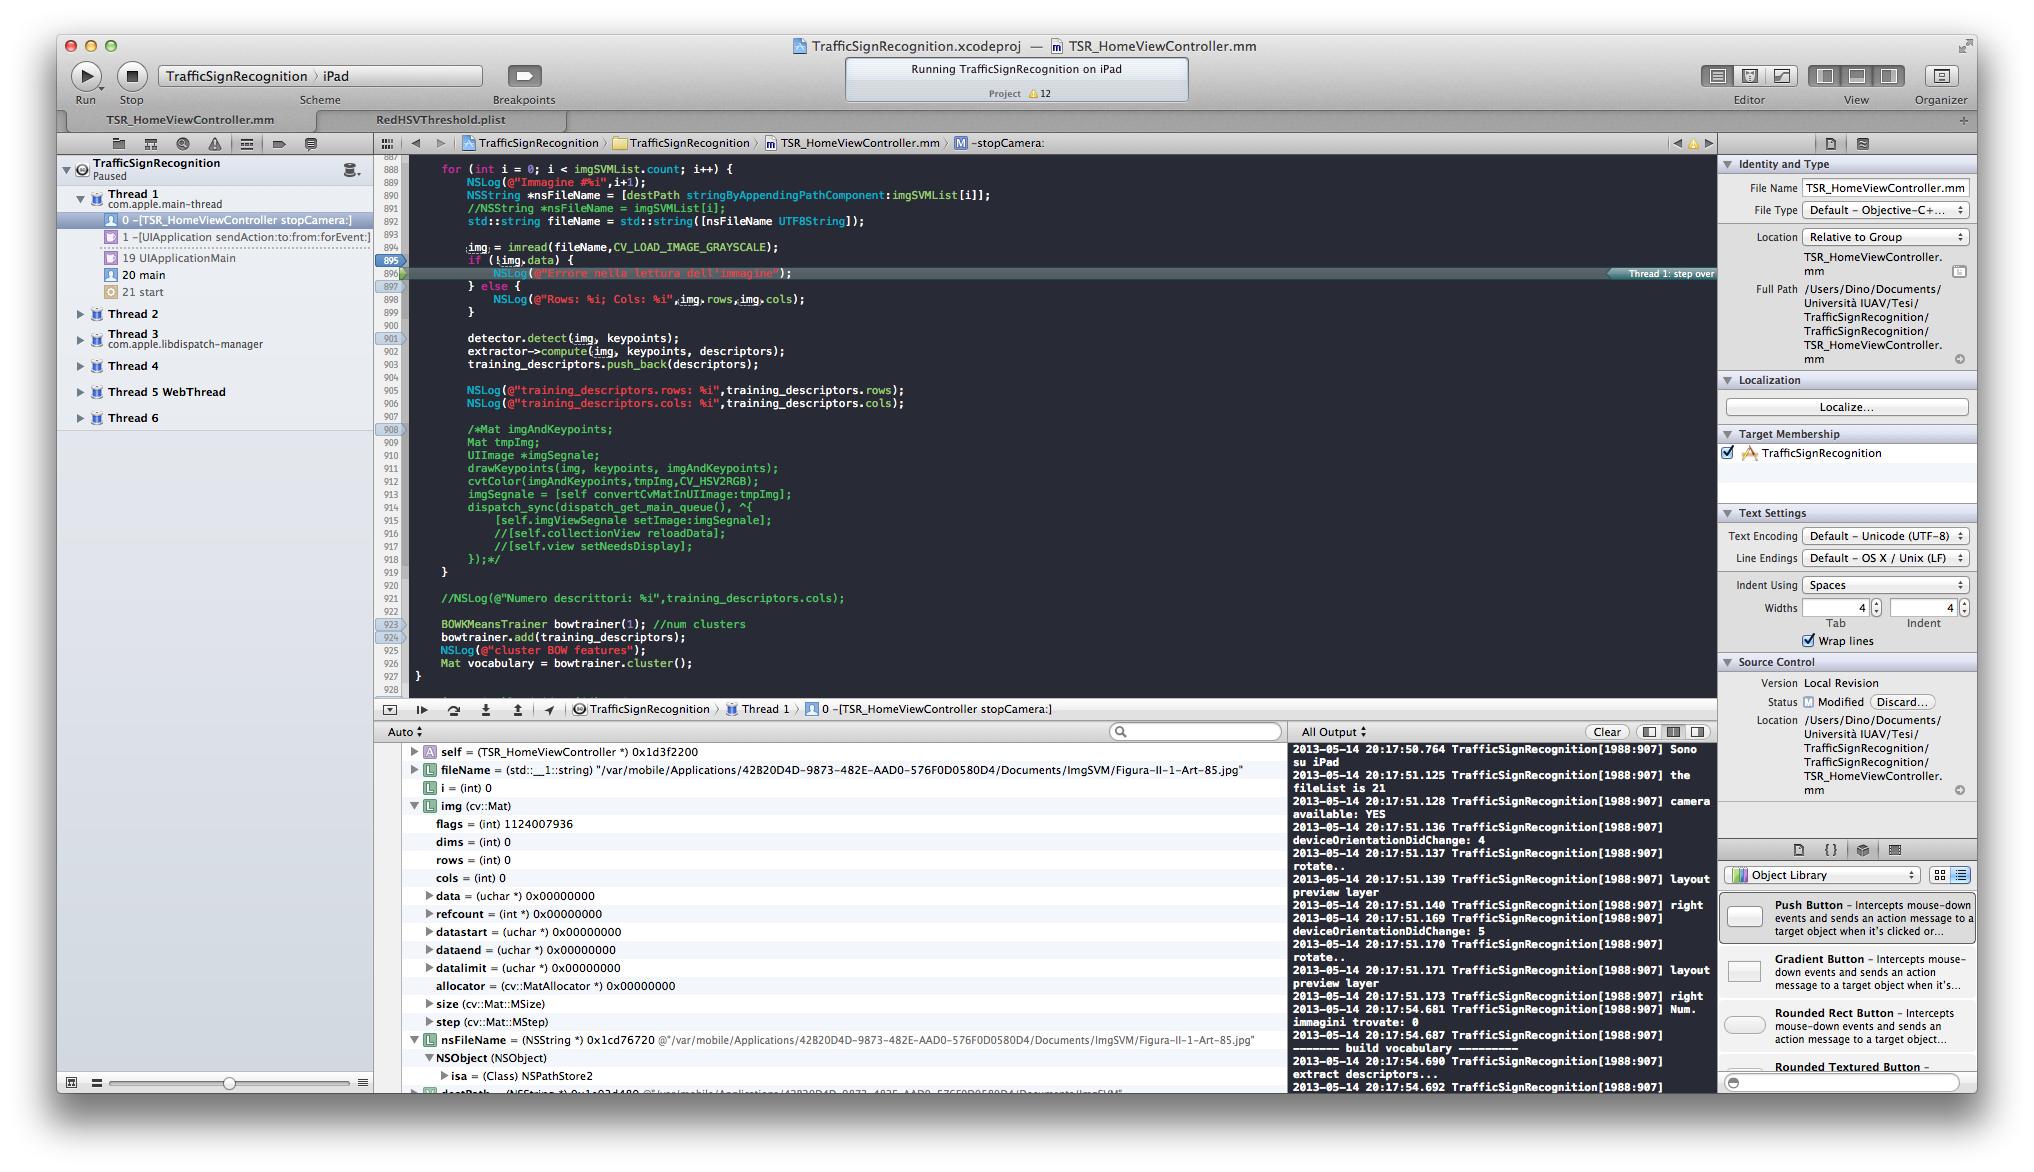Click the Localize... button

click(x=1847, y=407)
